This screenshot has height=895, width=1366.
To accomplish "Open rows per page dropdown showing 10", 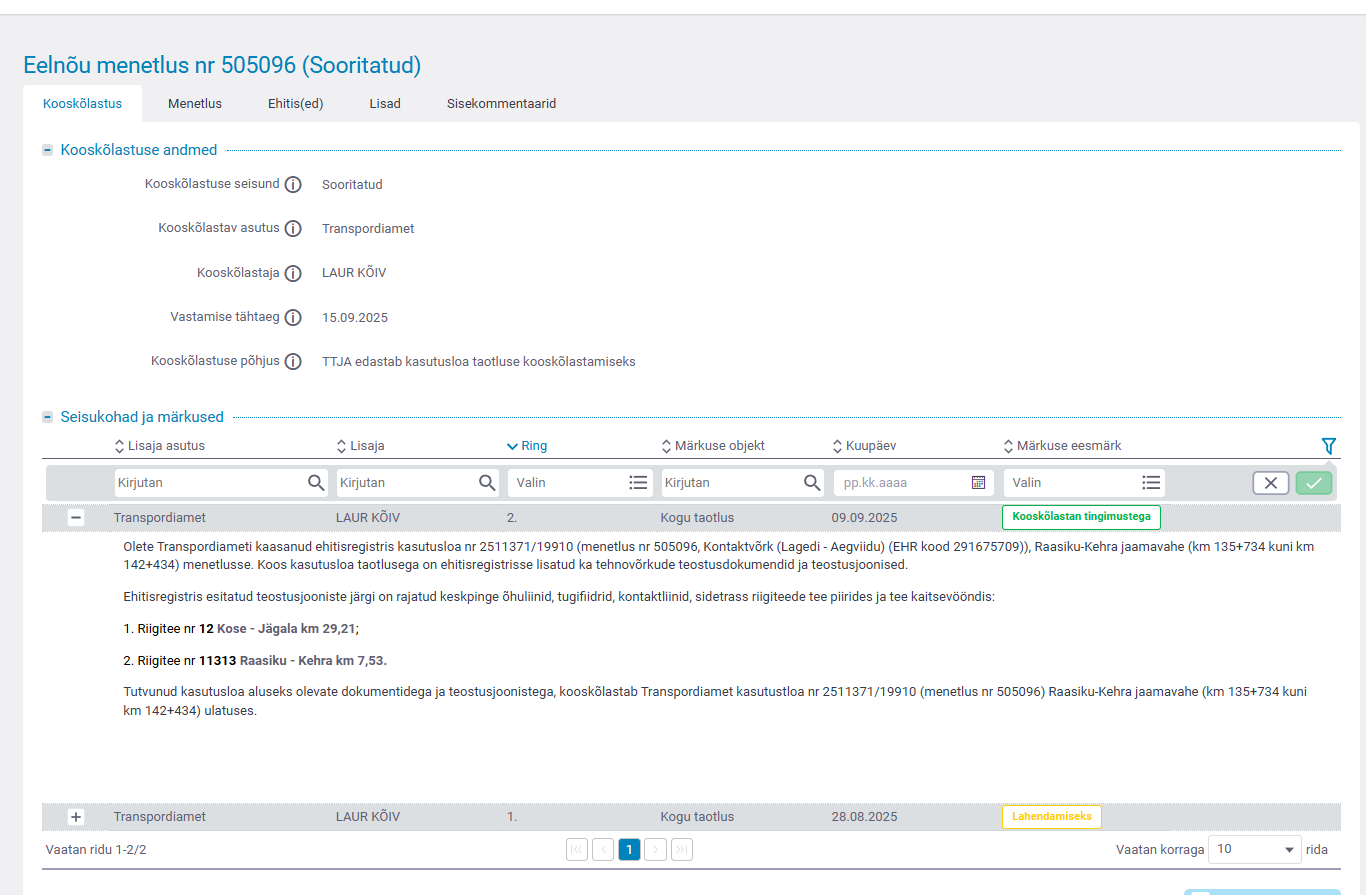I will click(1254, 849).
